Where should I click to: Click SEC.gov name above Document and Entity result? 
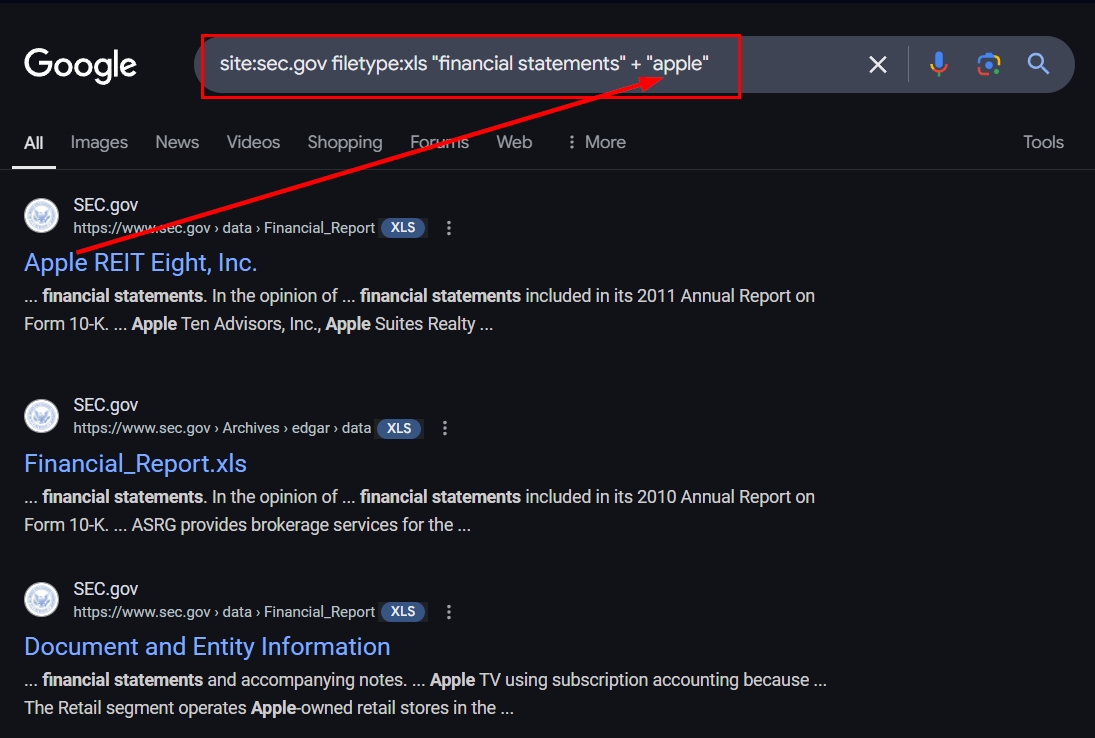[x=106, y=589]
